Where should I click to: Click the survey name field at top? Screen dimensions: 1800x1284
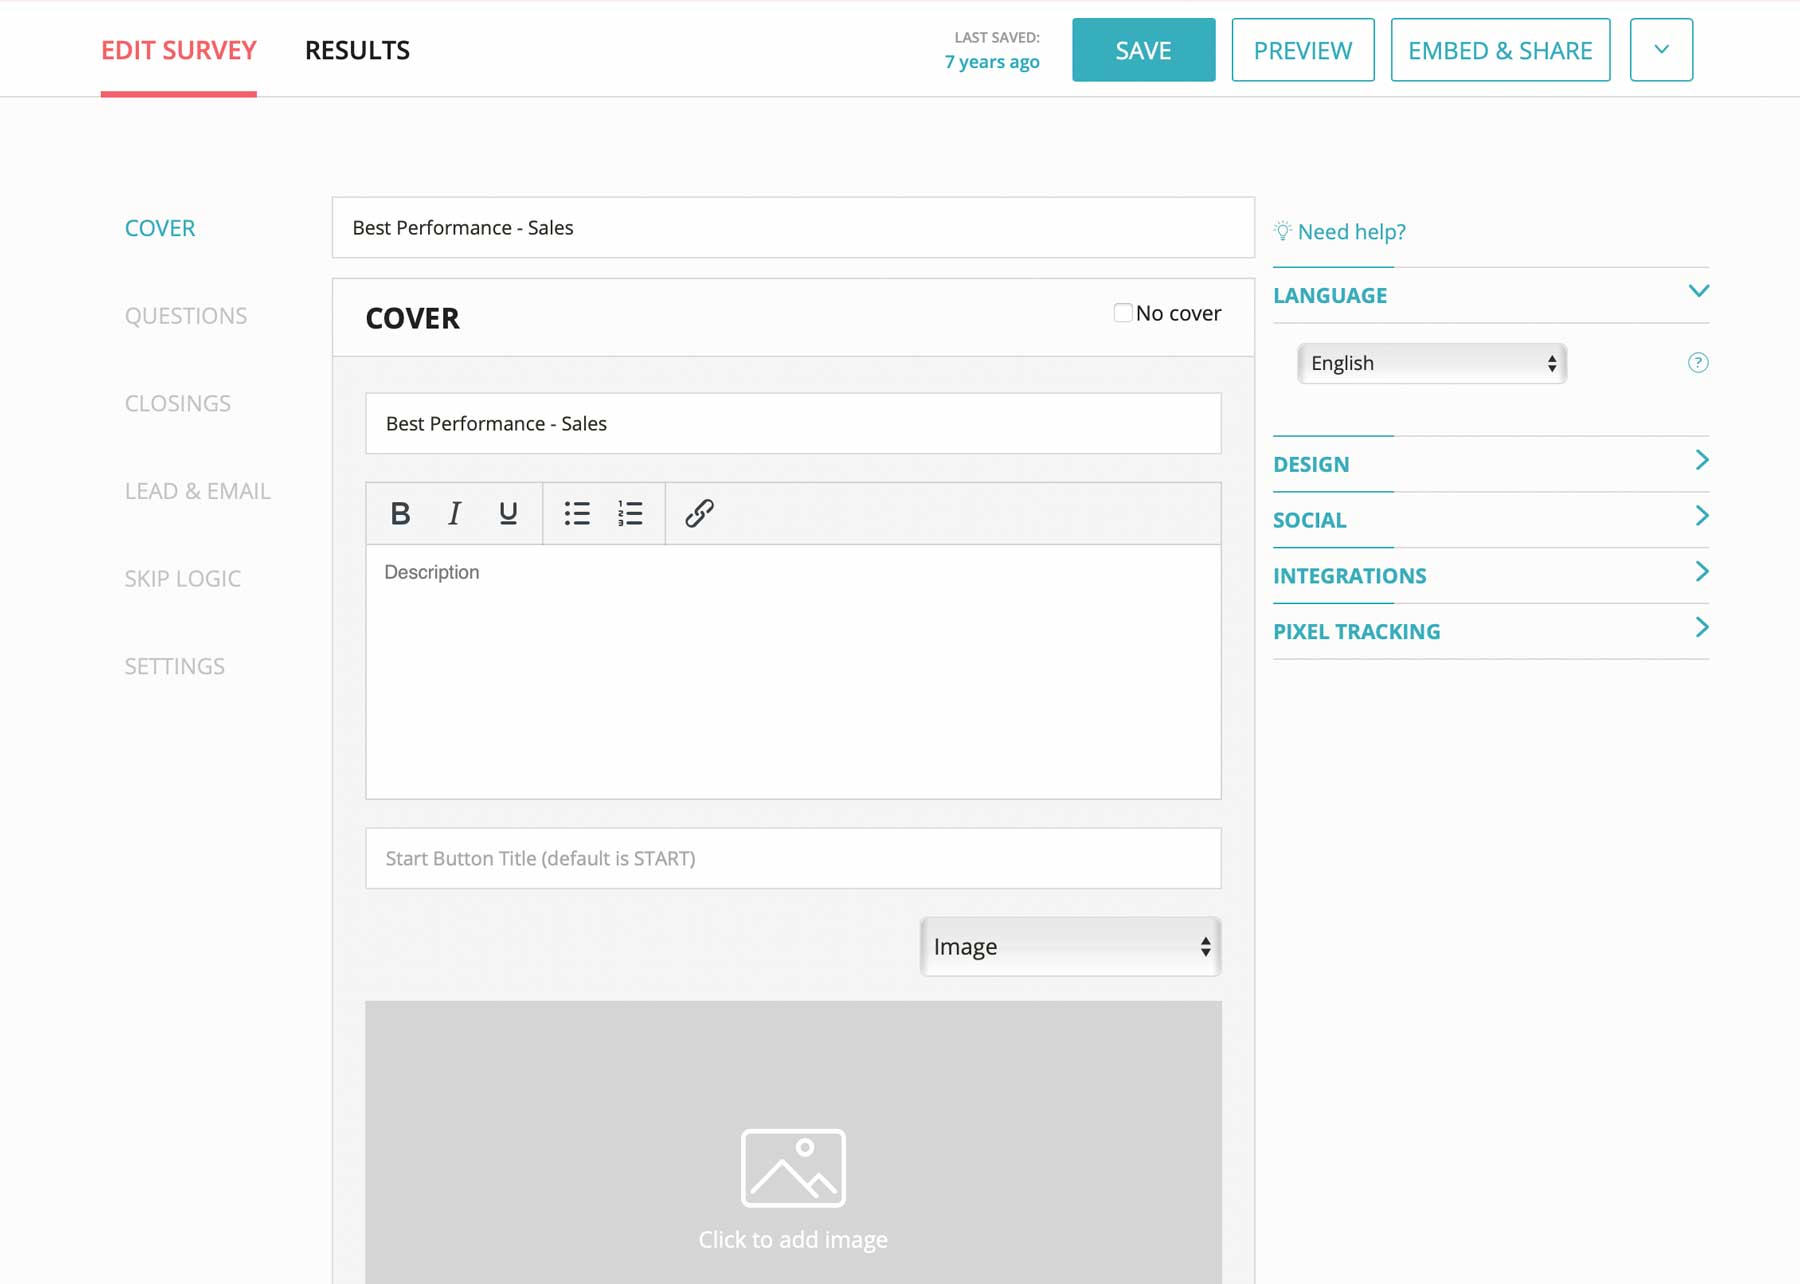[793, 228]
